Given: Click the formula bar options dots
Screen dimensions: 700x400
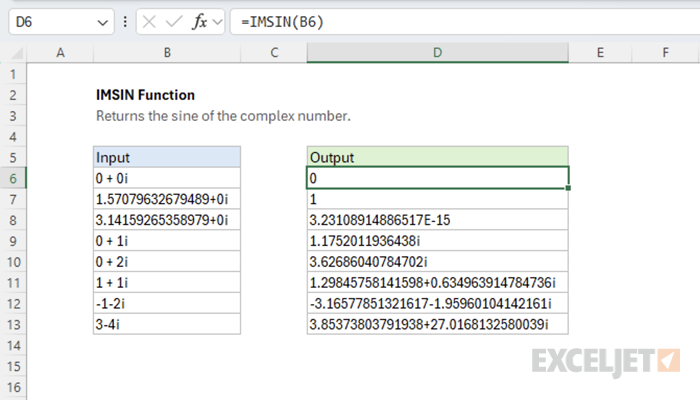Looking at the screenshot, I should coord(125,22).
